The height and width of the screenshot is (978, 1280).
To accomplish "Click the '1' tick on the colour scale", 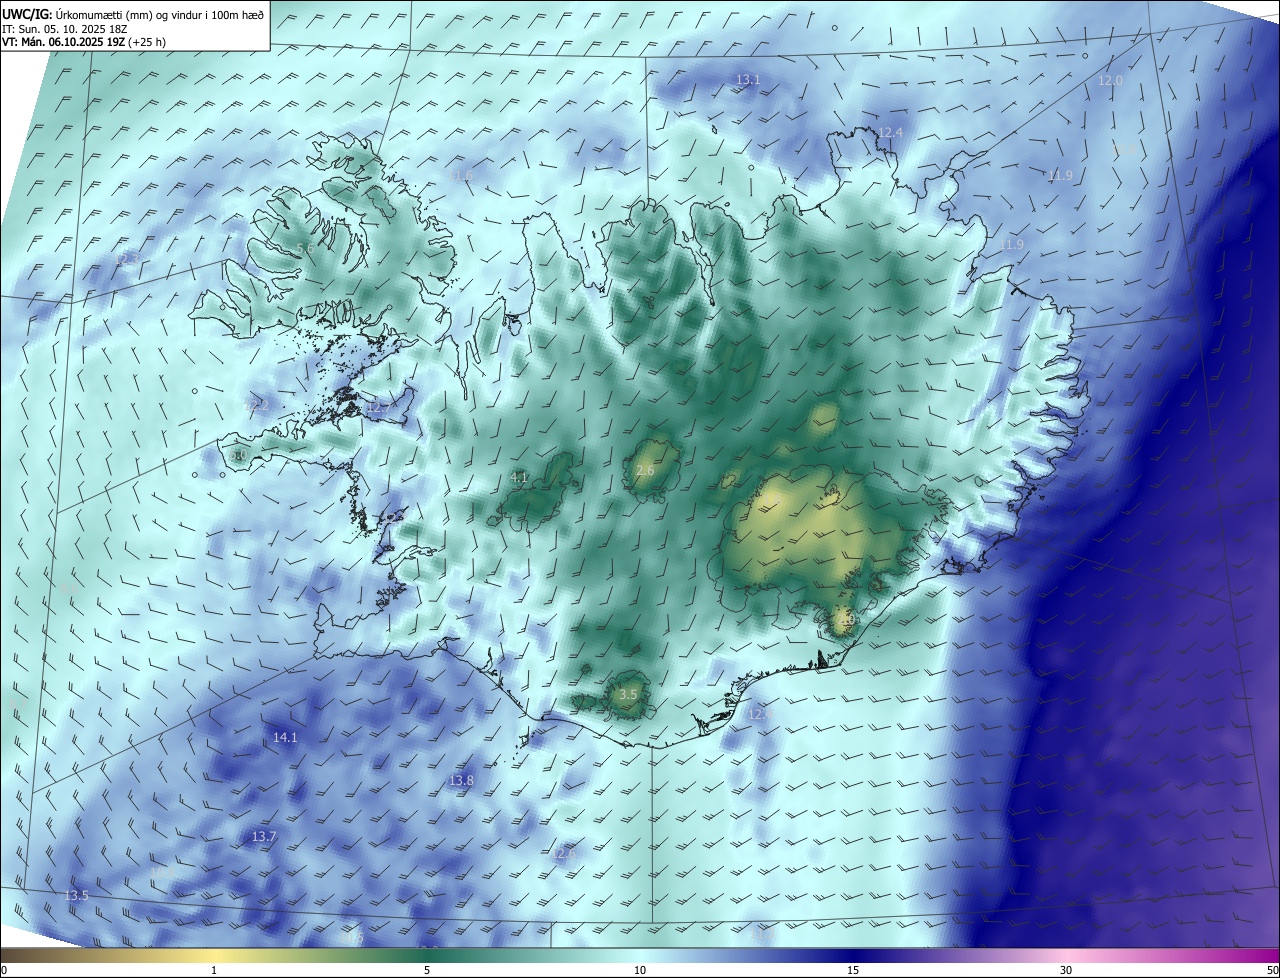I will 214,970.
